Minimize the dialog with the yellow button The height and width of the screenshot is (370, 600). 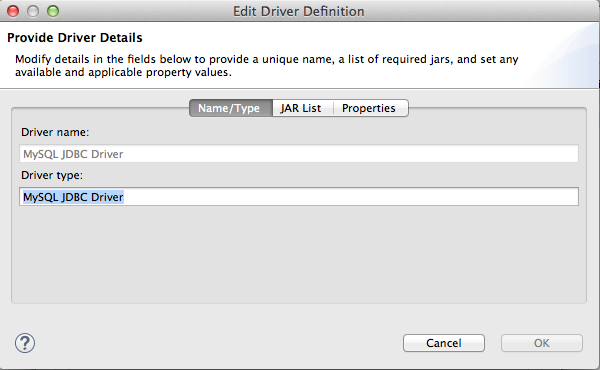[x=33, y=11]
